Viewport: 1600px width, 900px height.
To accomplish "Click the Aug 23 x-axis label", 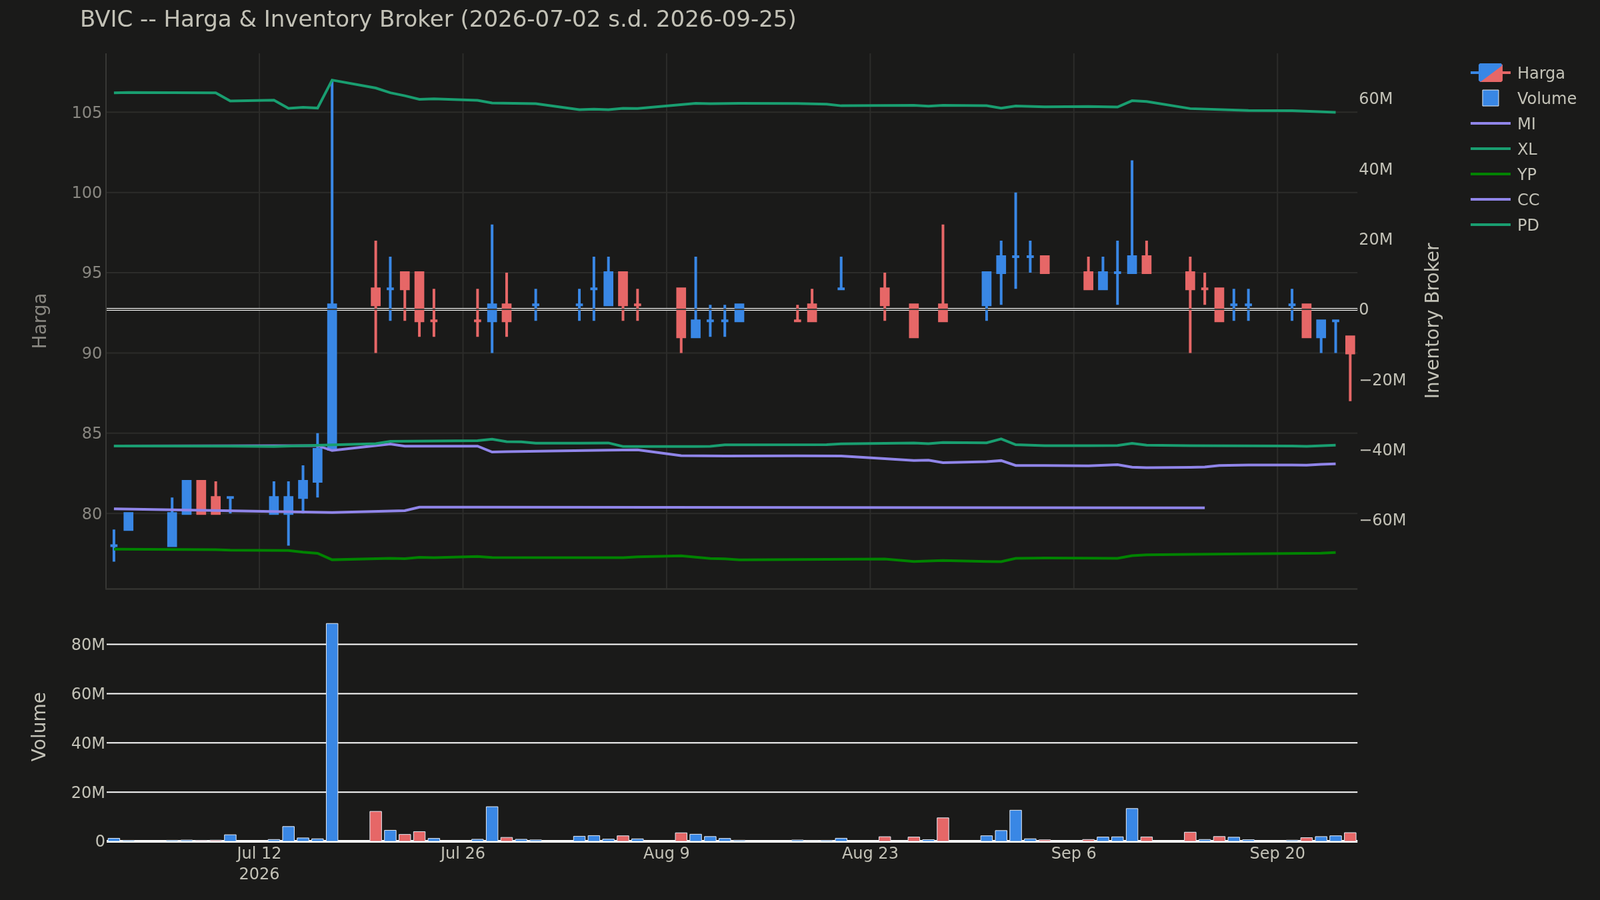I will 870,853.
